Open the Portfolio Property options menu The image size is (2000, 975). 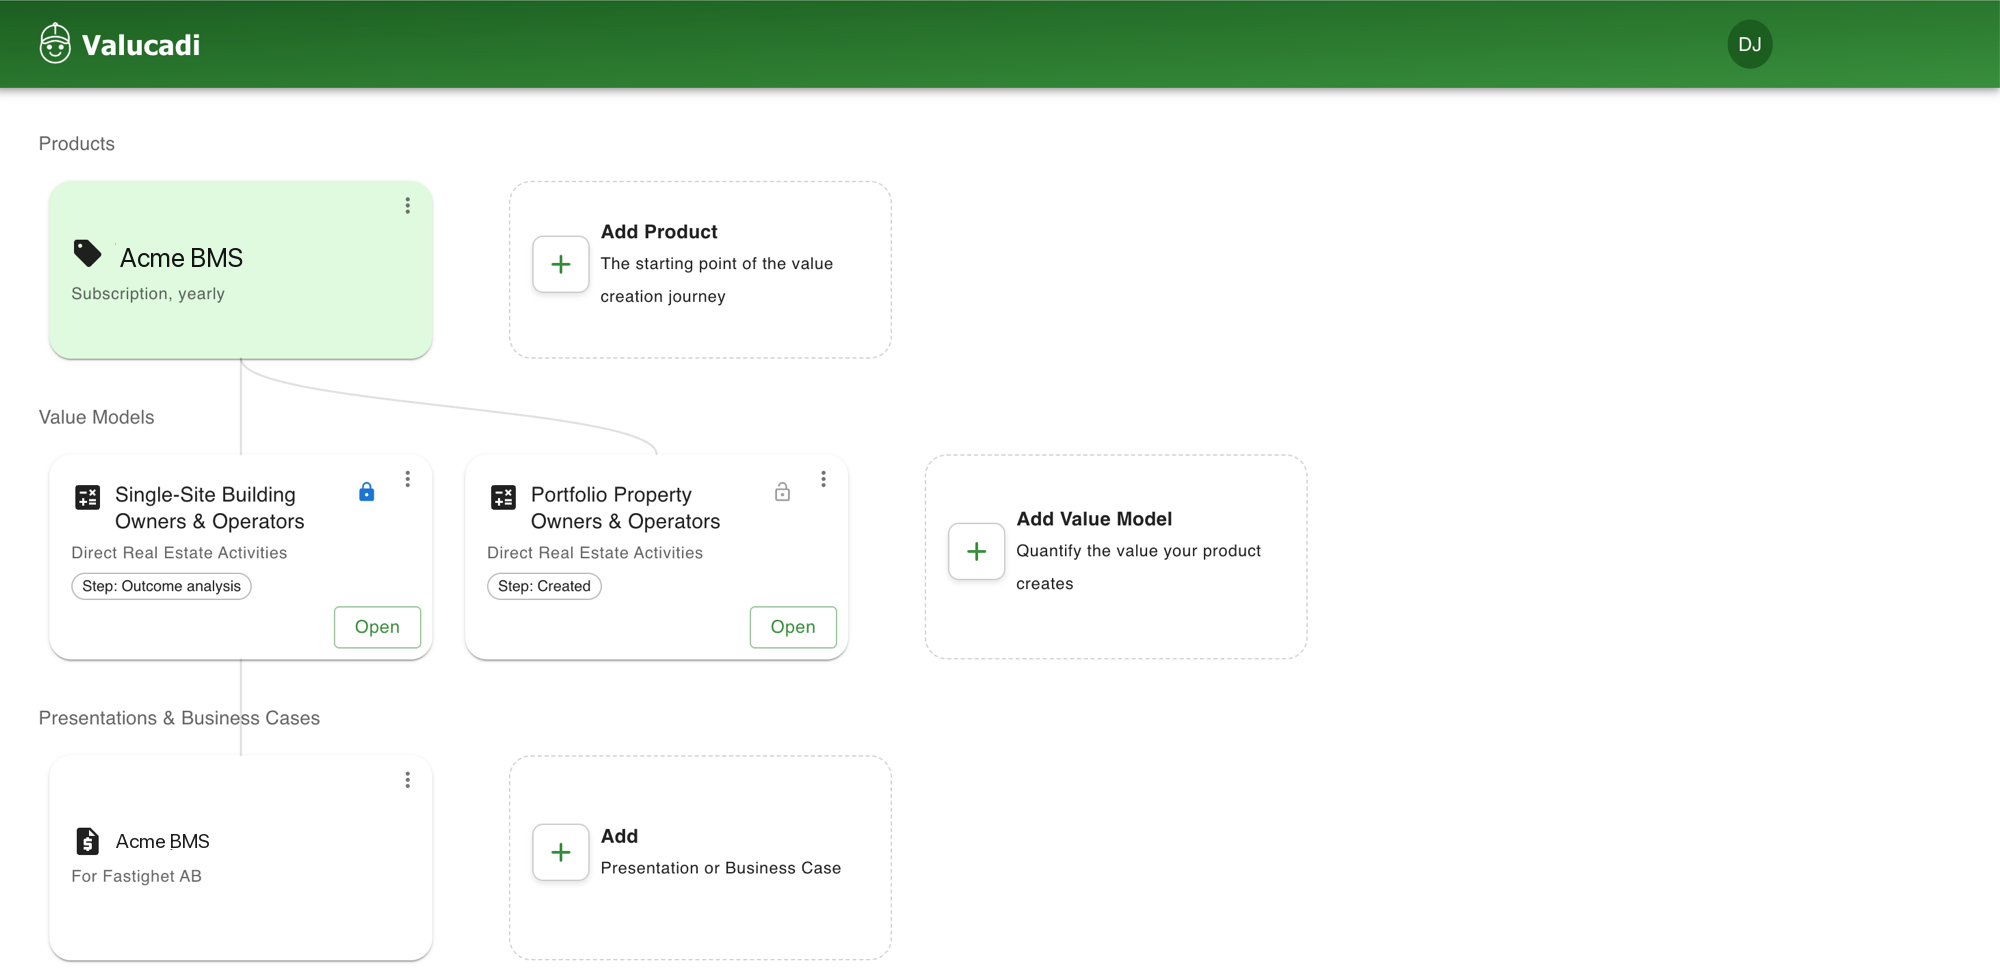[823, 479]
